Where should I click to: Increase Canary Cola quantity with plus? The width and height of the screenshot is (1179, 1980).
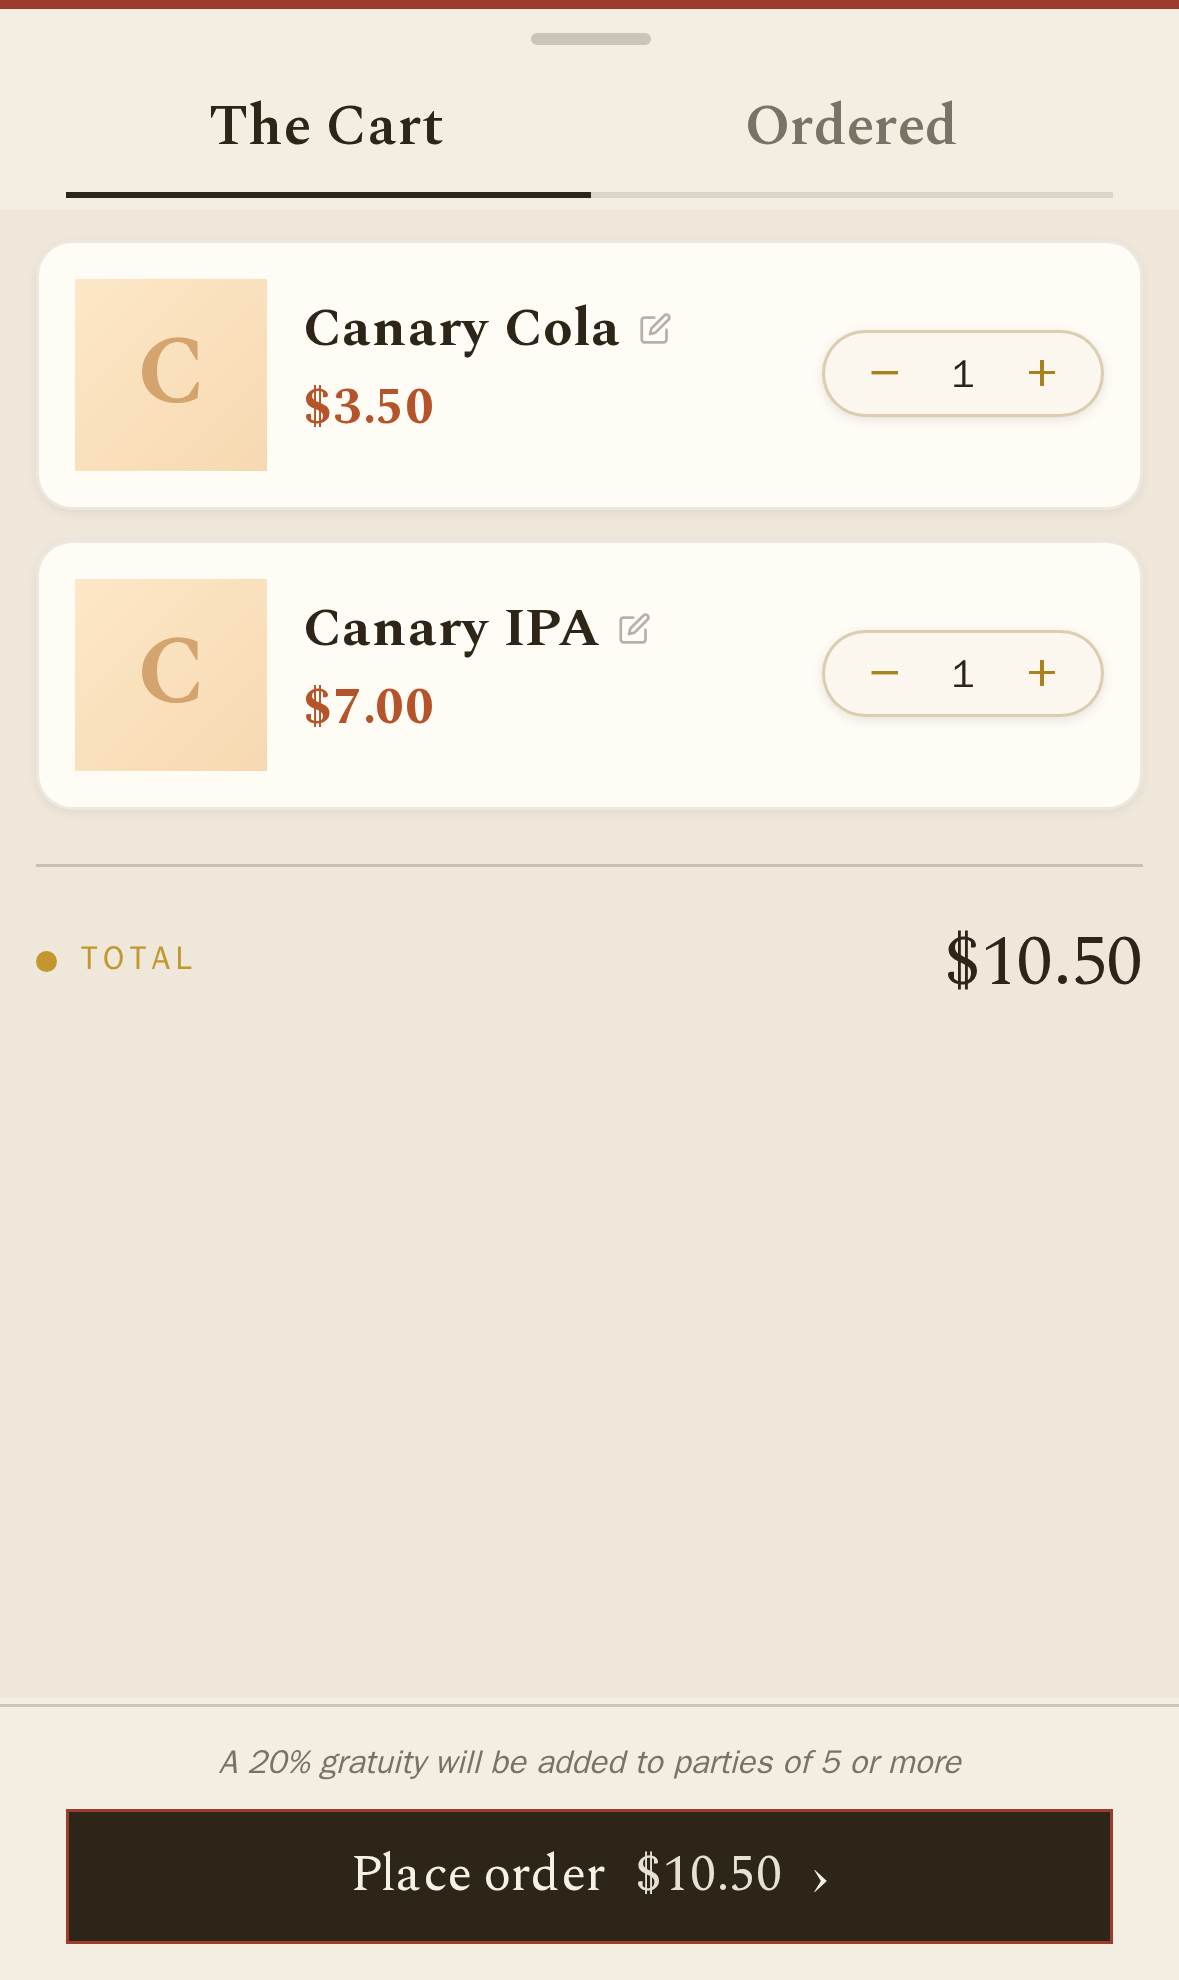pos(1042,373)
